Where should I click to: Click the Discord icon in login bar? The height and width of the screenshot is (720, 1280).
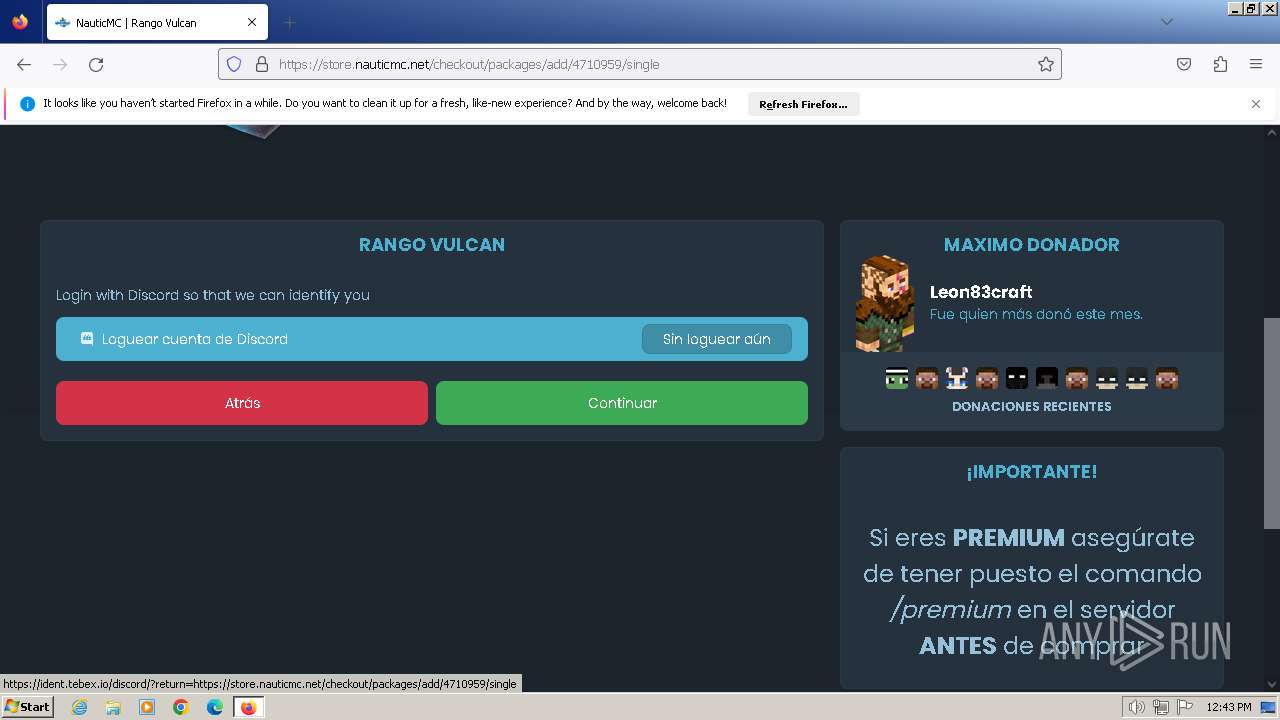(x=87, y=339)
